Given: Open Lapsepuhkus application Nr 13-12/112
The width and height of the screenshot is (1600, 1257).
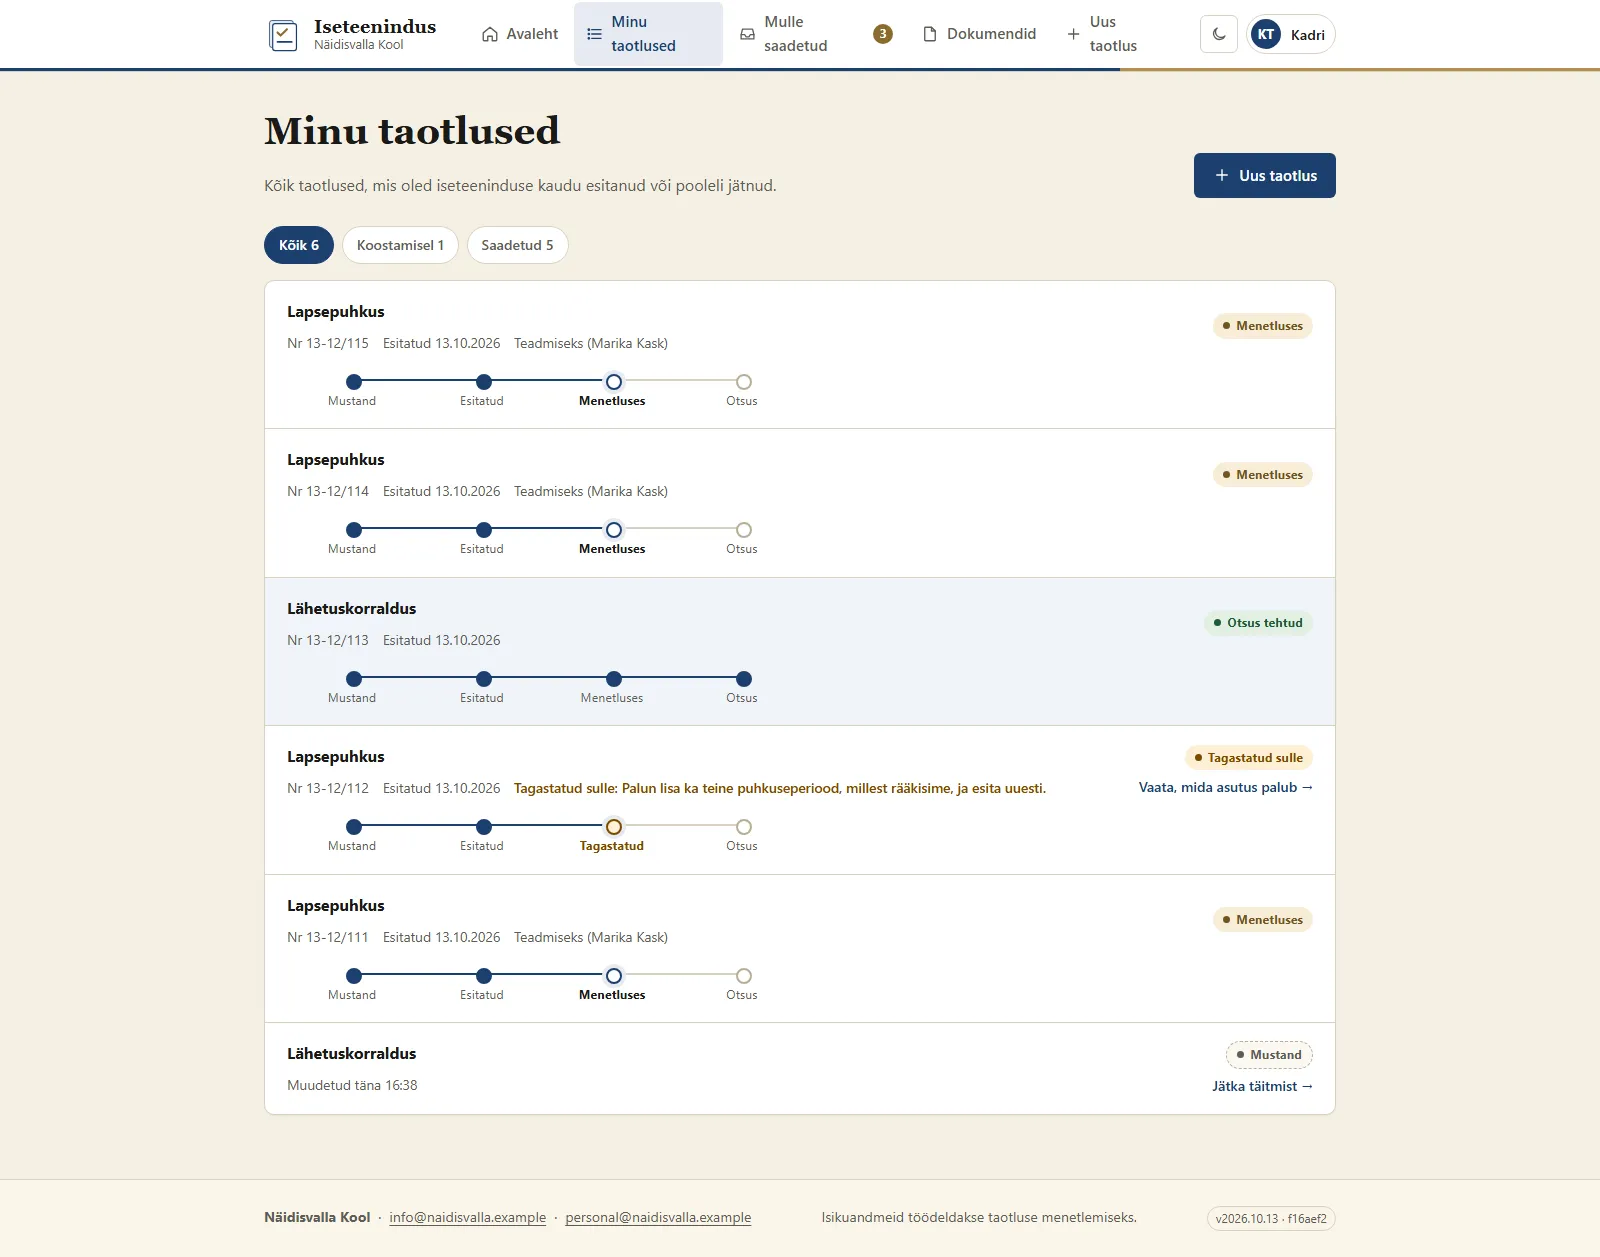Looking at the screenshot, I should [800, 800].
